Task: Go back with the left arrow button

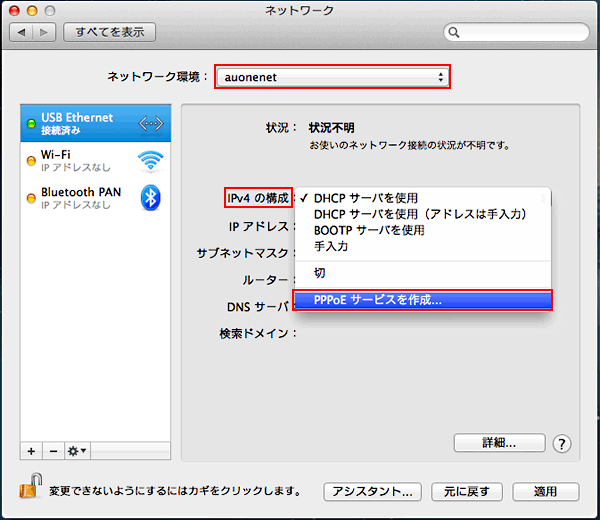Action: tap(22, 33)
